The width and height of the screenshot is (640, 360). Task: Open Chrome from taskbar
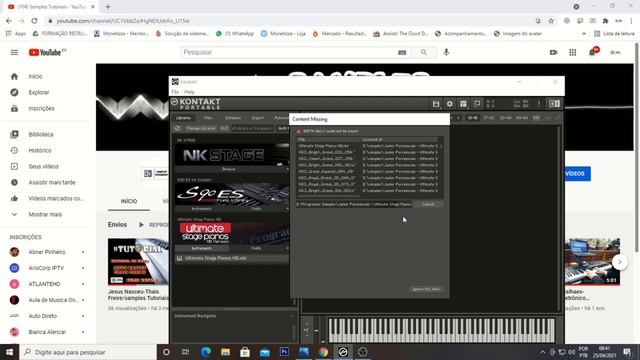tap(323, 352)
